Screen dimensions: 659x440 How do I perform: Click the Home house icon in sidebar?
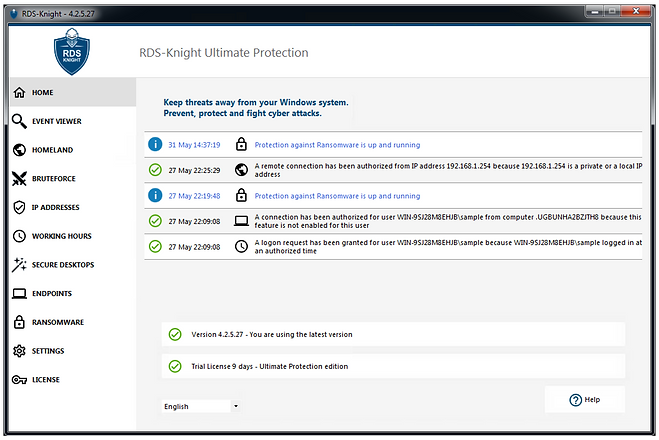click(x=19, y=92)
